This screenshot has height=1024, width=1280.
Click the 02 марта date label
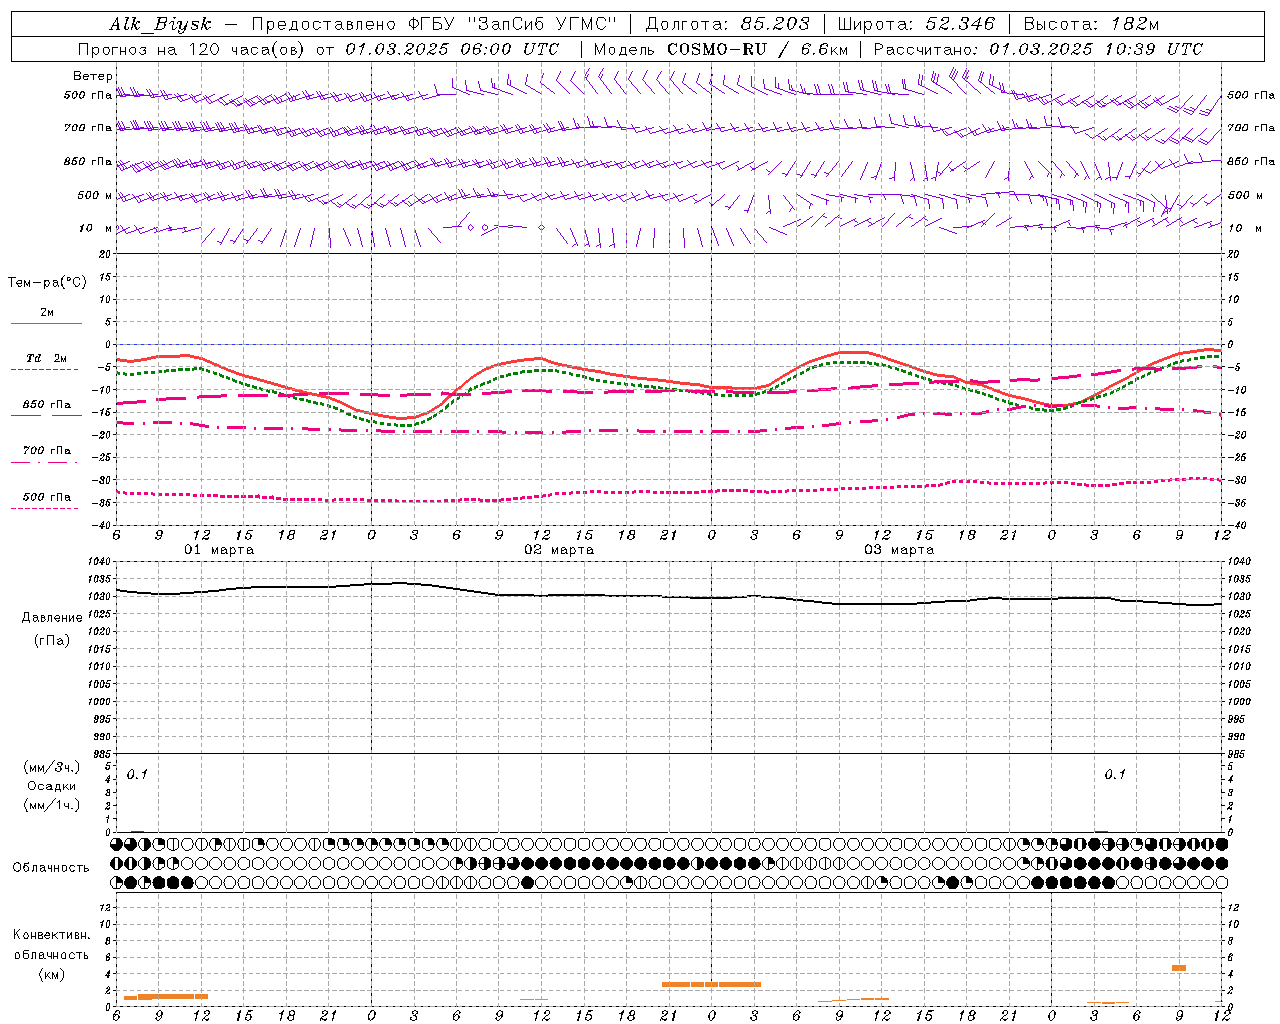560,550
